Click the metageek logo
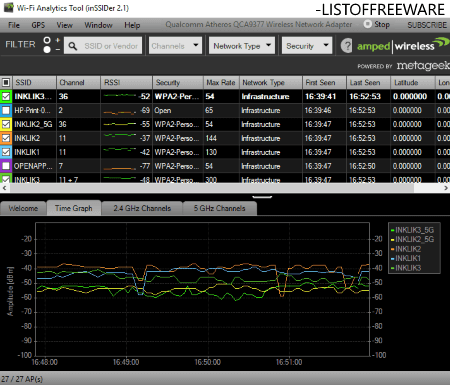Screen dimensions: 450x385 (423, 66)
